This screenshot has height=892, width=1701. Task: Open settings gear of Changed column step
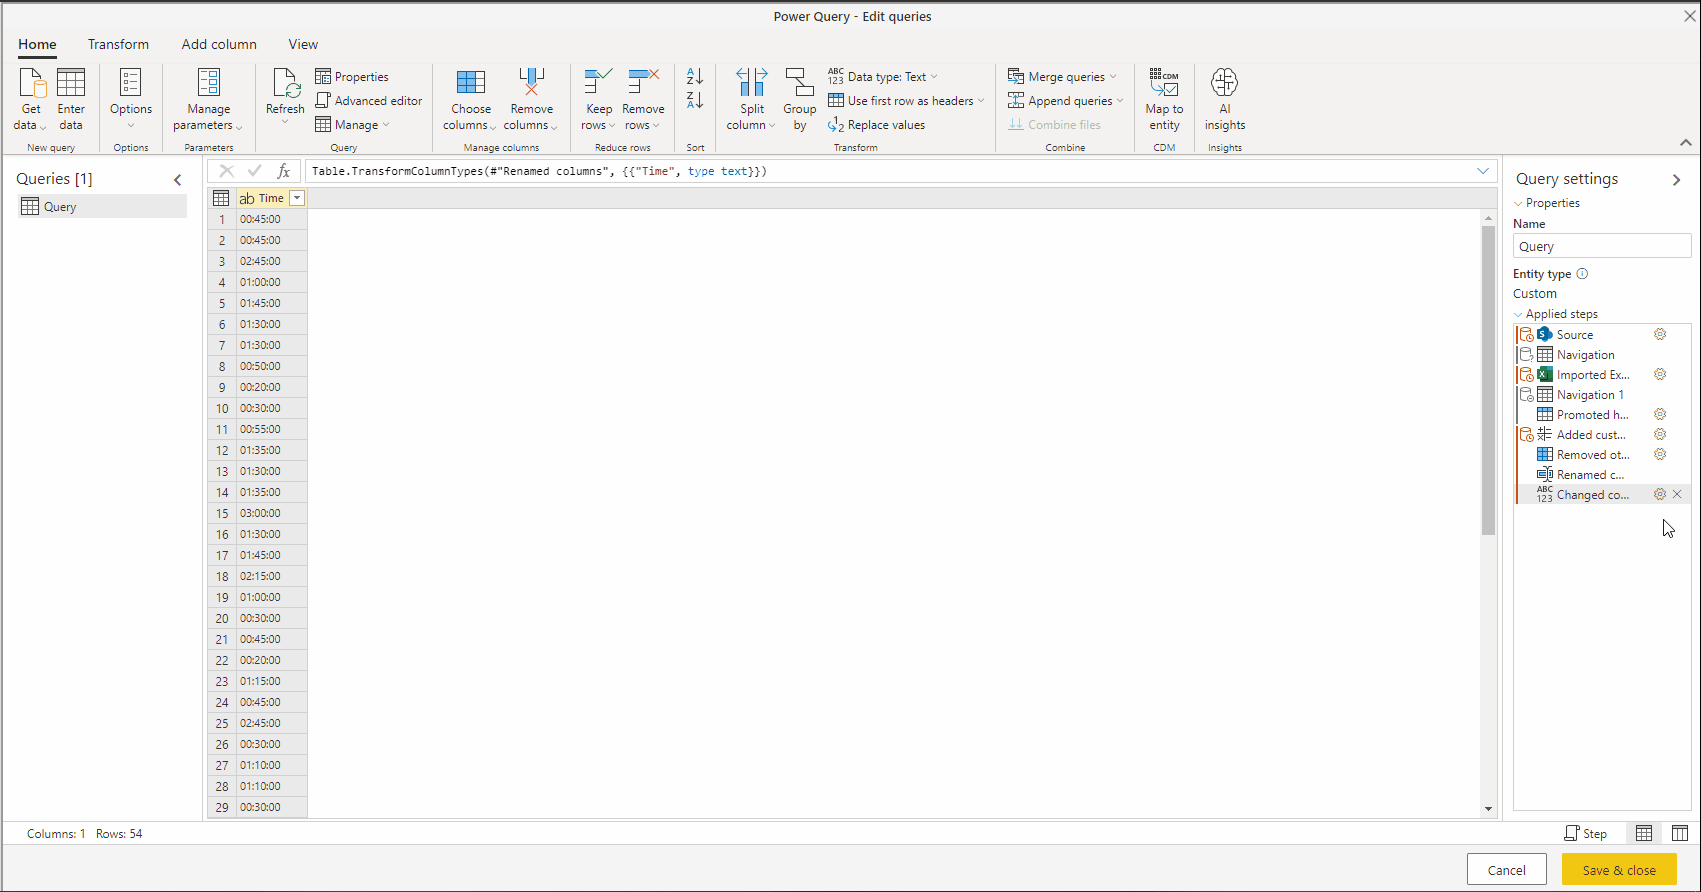tap(1660, 495)
